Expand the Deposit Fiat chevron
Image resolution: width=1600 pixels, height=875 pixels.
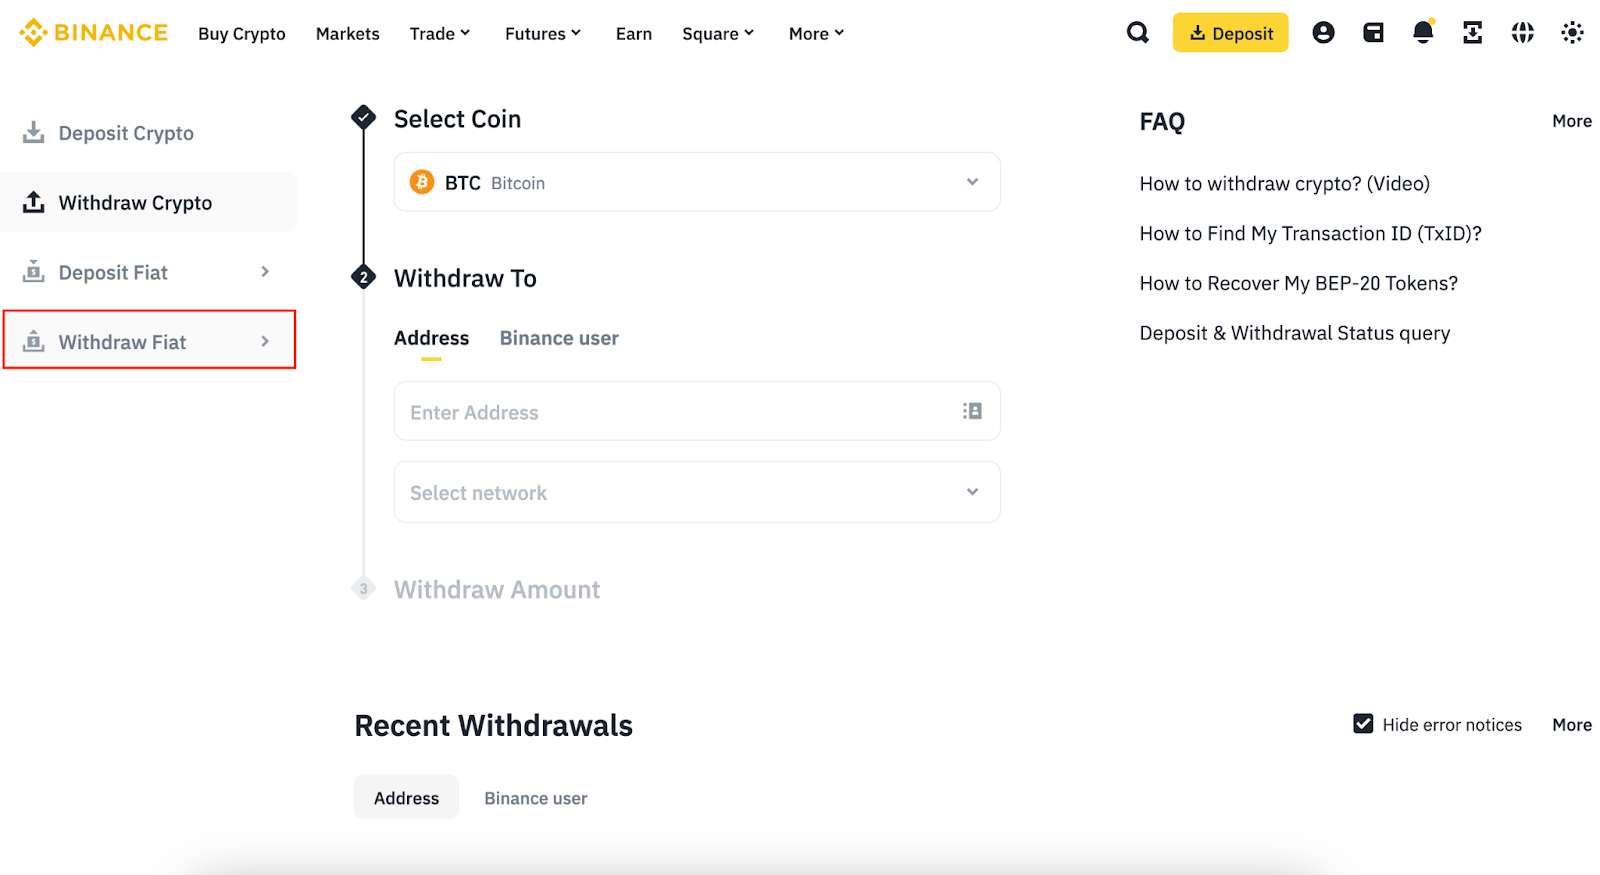click(265, 272)
